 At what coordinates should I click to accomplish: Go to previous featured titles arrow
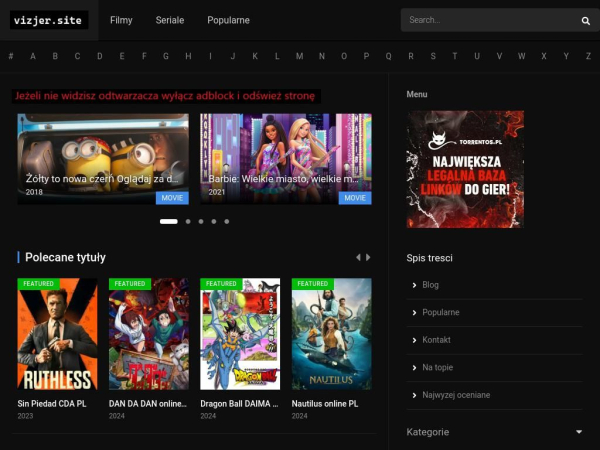(x=358, y=258)
